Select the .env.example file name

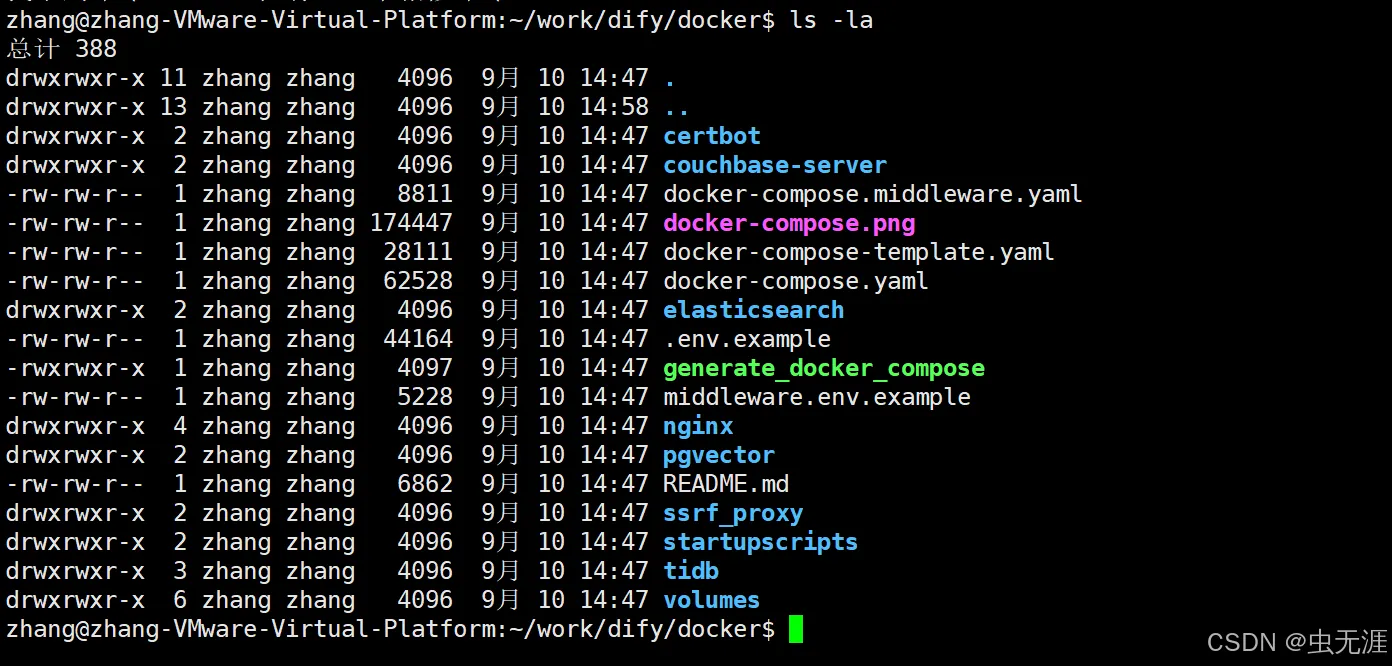point(747,339)
